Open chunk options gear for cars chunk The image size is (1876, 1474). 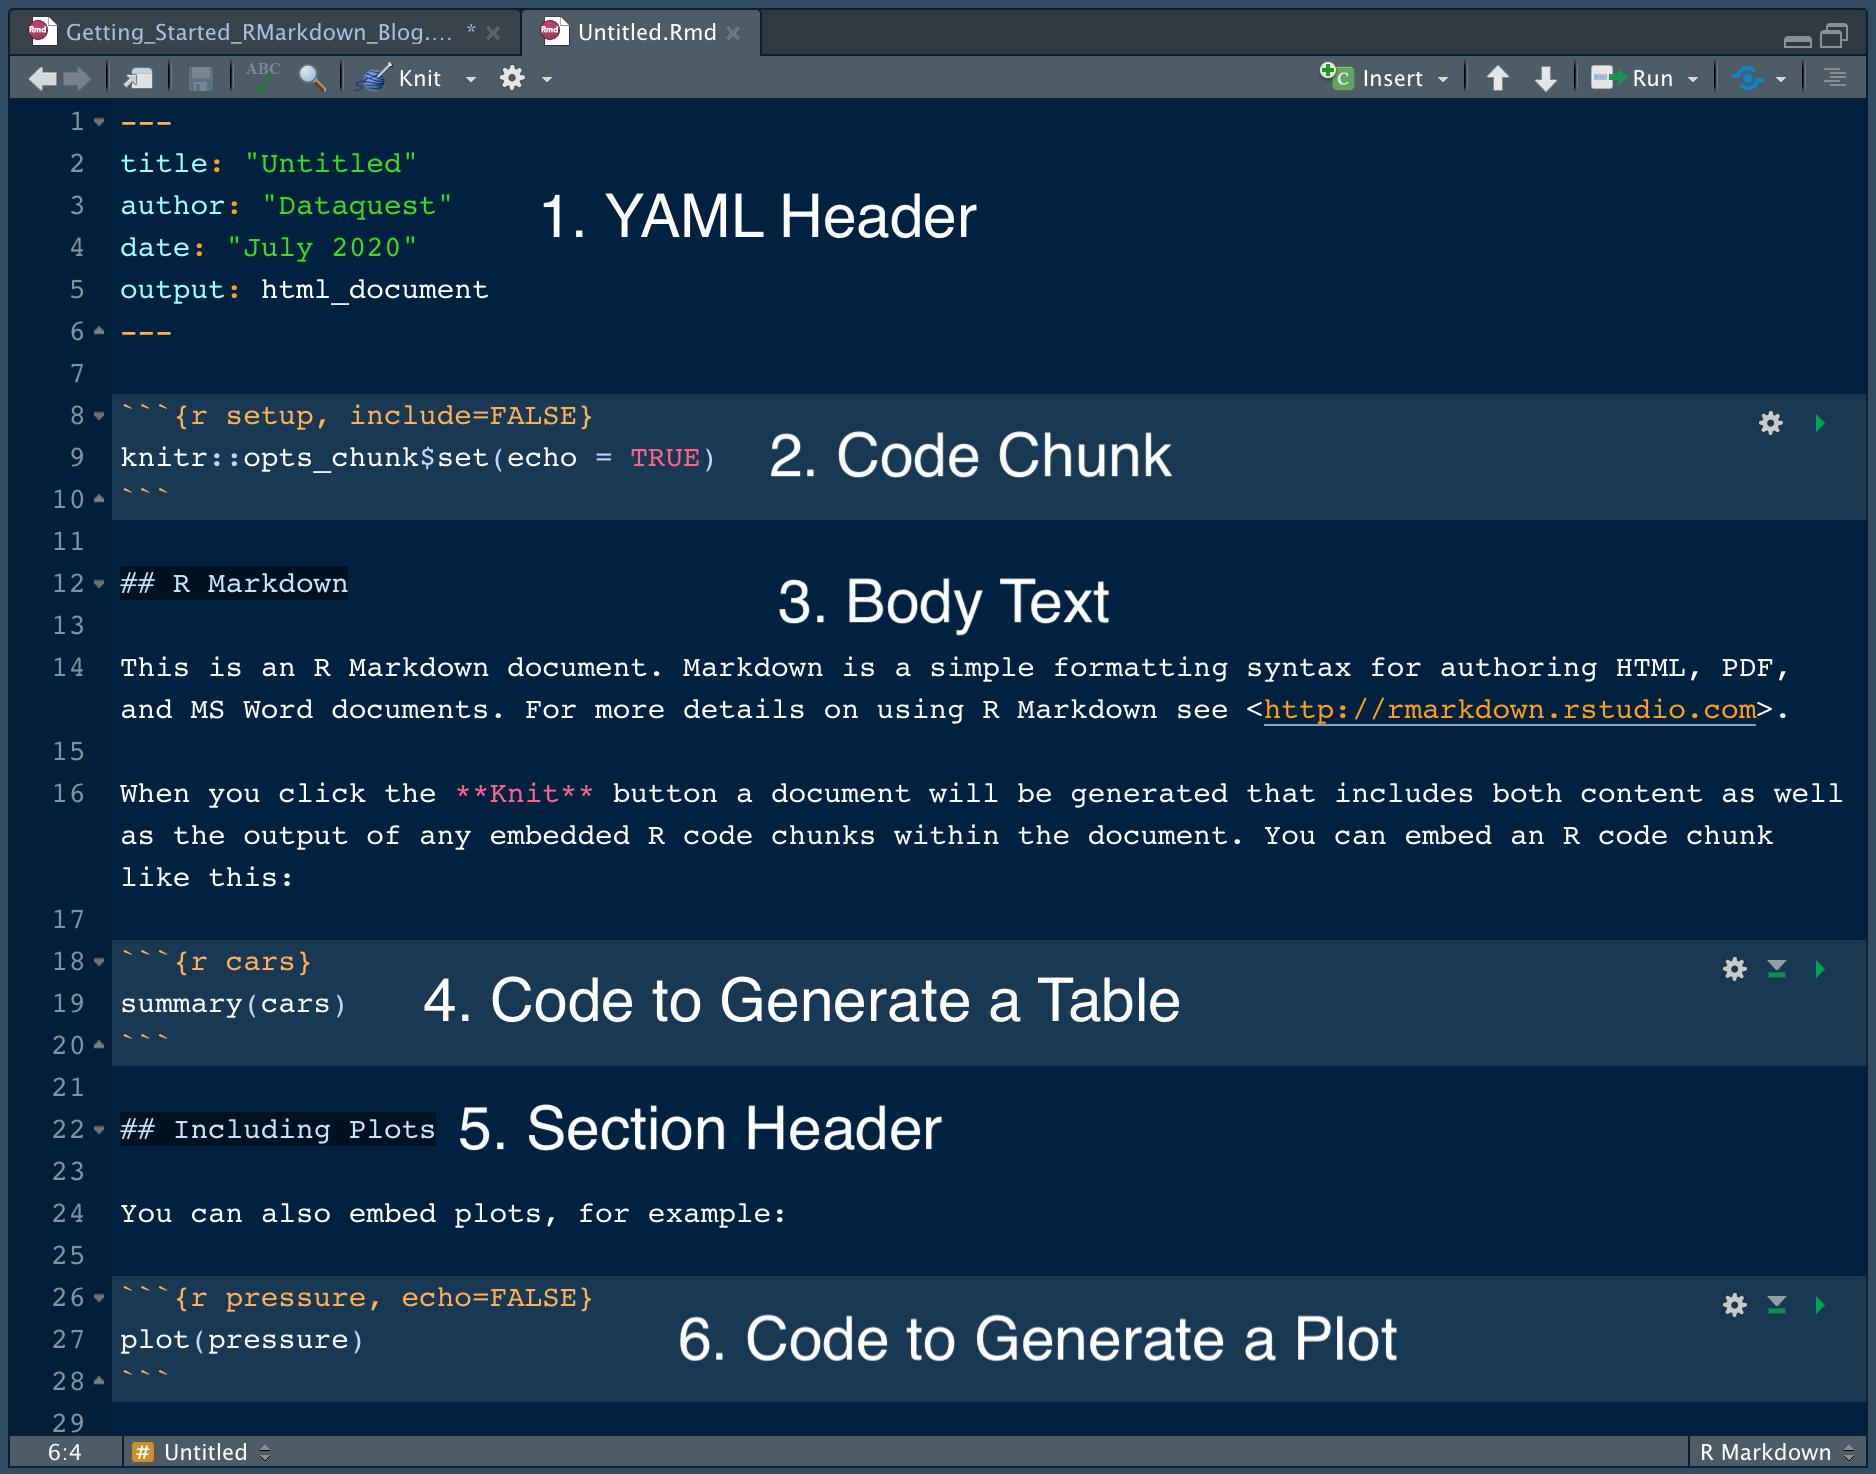1734,968
